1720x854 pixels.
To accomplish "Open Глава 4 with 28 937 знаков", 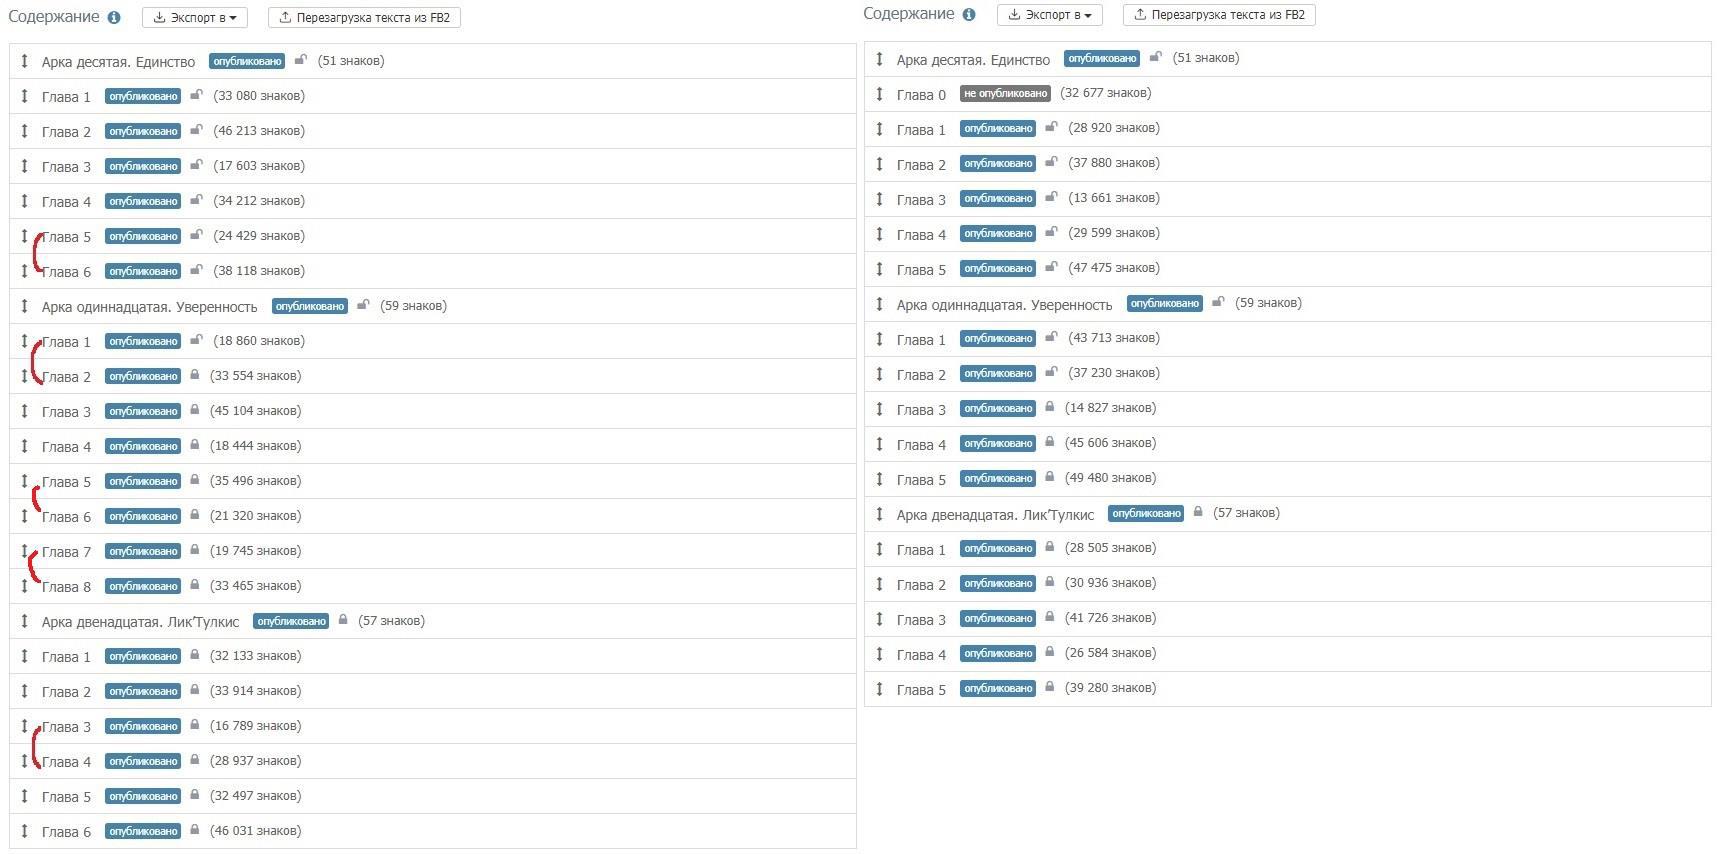I will click(66, 762).
